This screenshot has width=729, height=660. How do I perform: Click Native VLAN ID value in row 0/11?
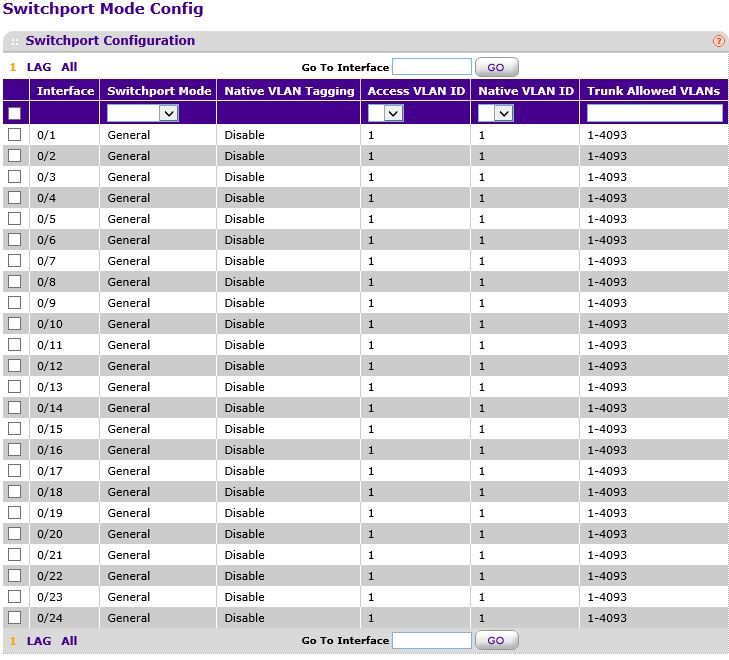(482, 345)
